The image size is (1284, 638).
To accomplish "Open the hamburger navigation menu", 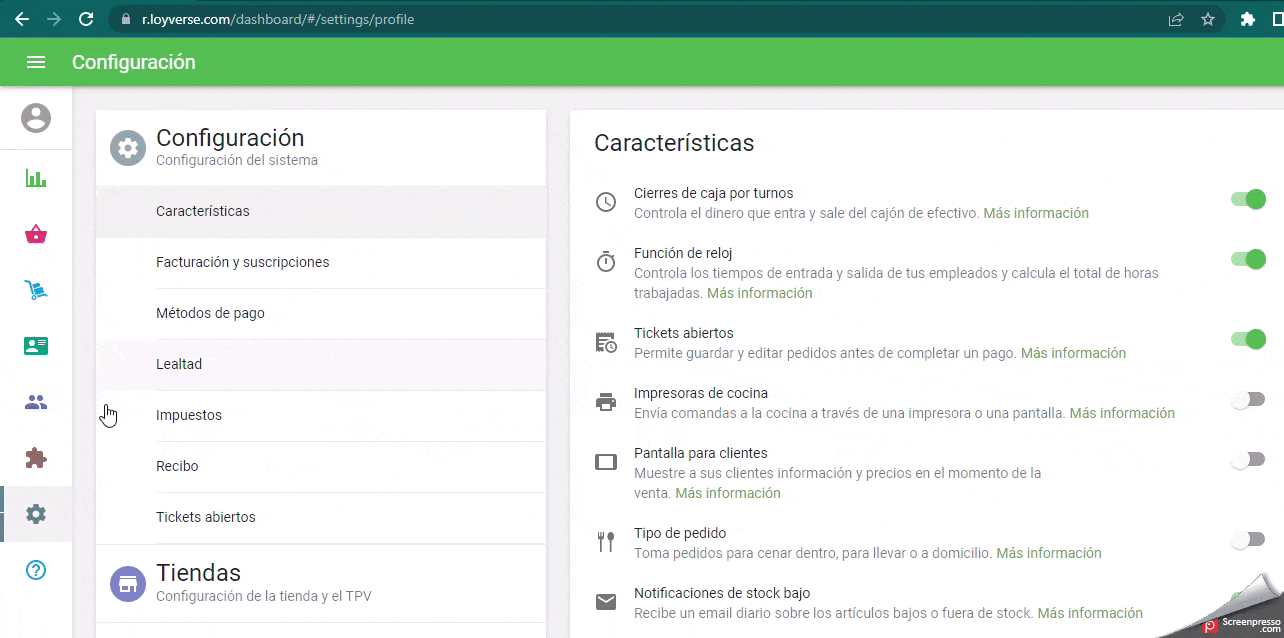I will [36, 62].
